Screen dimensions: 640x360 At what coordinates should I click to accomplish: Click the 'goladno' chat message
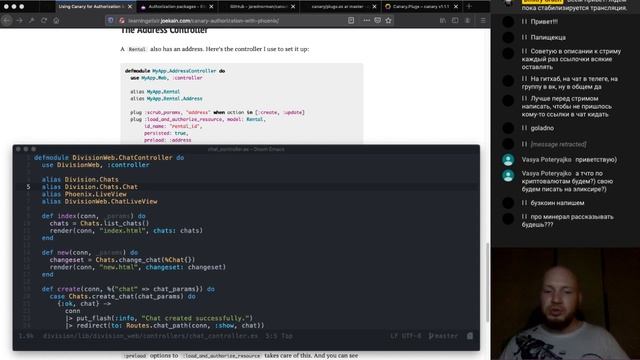pos(542,128)
